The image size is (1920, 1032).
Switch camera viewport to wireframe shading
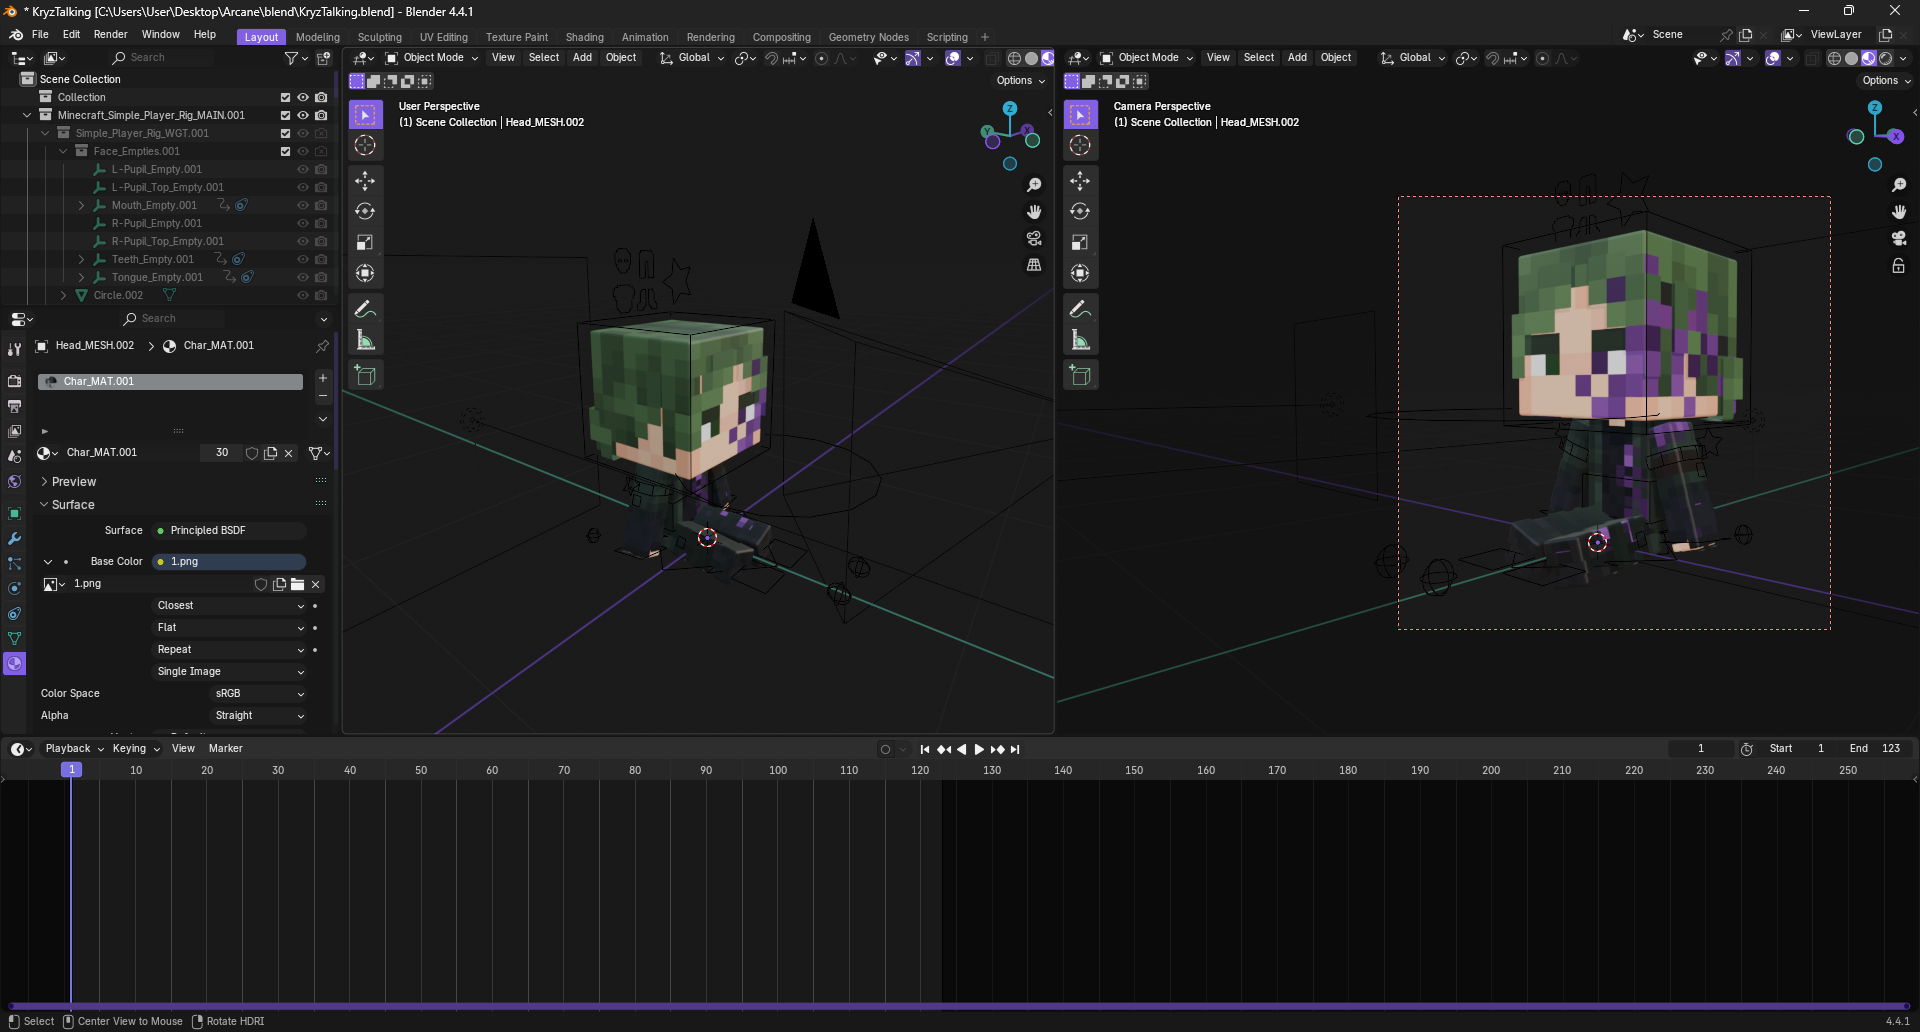click(x=1834, y=58)
